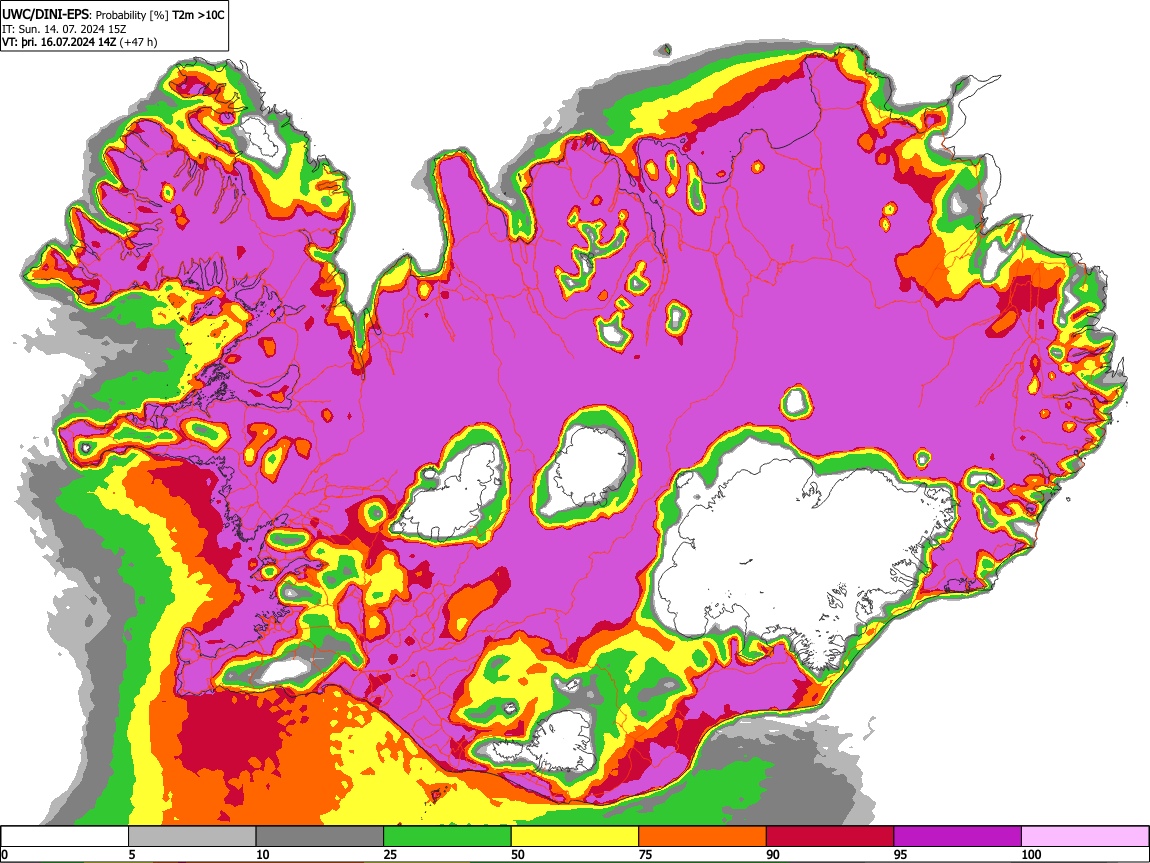Click the dark gray 10-25 legend swatch

coord(320,836)
